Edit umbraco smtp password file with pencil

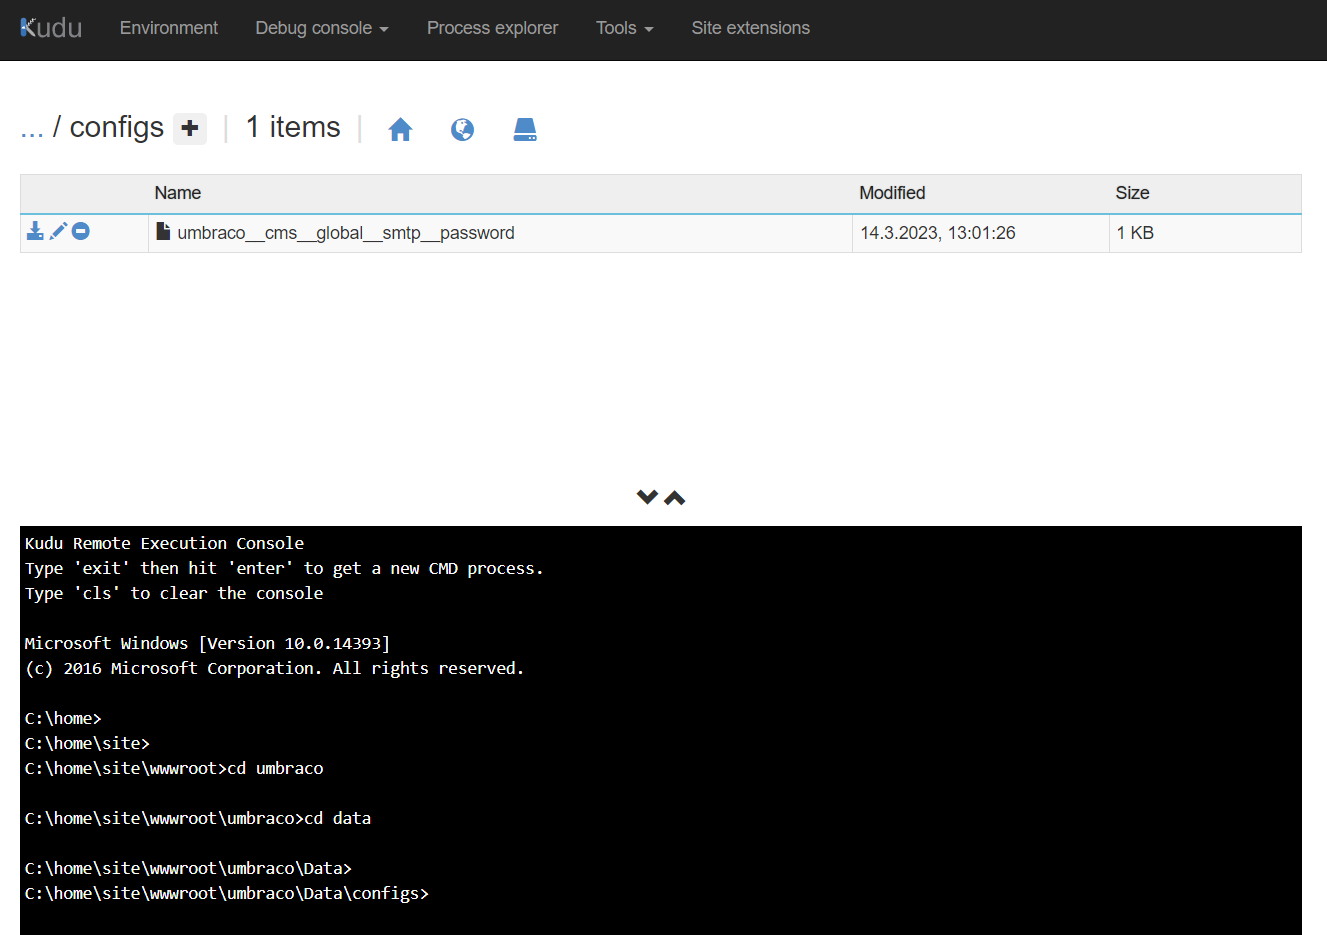[x=58, y=231]
